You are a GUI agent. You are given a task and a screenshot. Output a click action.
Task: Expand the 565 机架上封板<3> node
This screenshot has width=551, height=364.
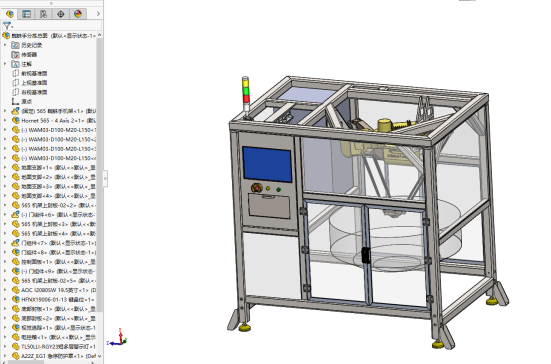[5, 224]
